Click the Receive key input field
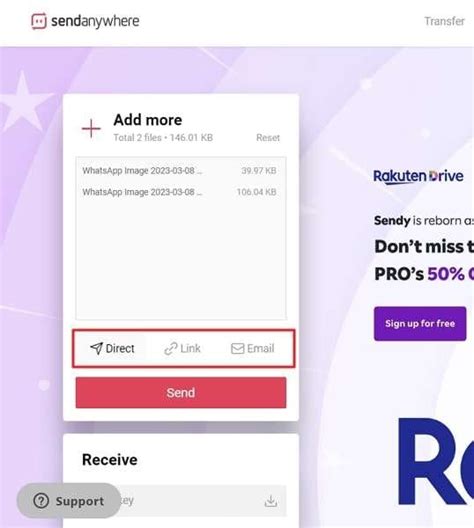This screenshot has height=528, width=474. pos(181,501)
